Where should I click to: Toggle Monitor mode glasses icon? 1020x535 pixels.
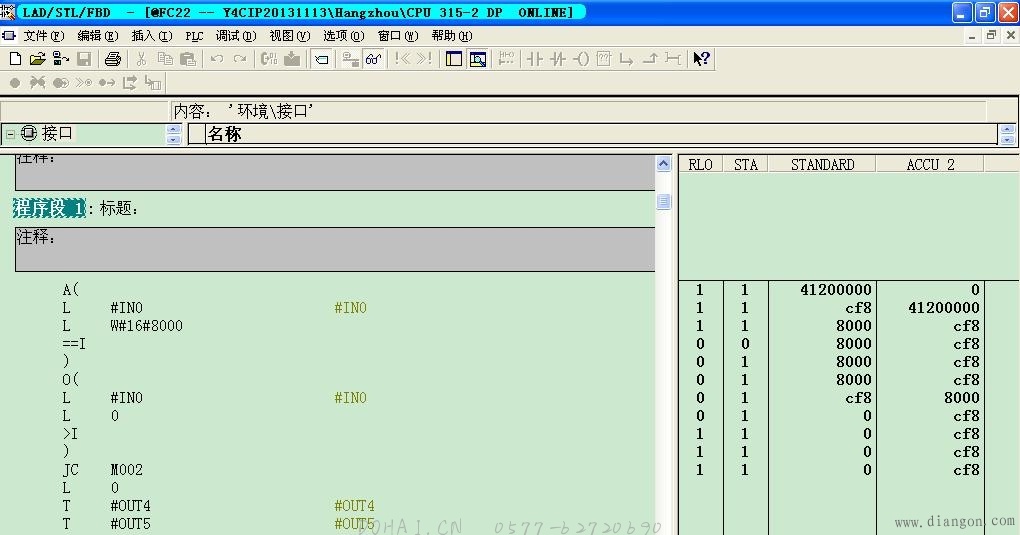[373, 59]
